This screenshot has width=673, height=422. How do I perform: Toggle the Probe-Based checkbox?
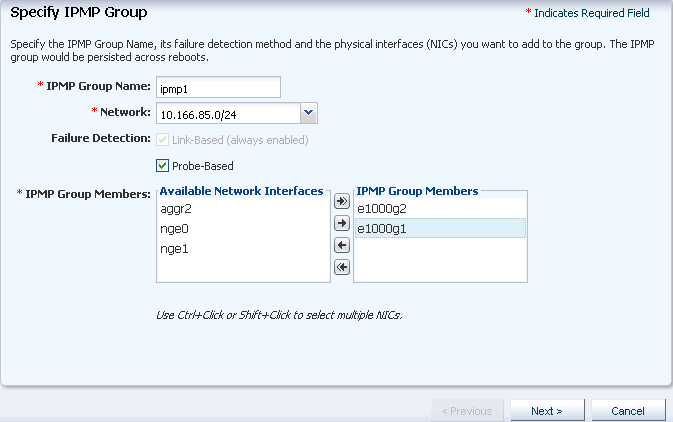[162, 166]
